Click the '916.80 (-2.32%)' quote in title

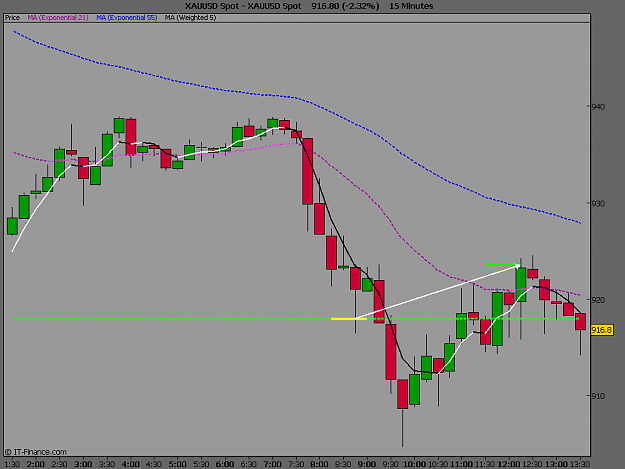tap(345, 6)
